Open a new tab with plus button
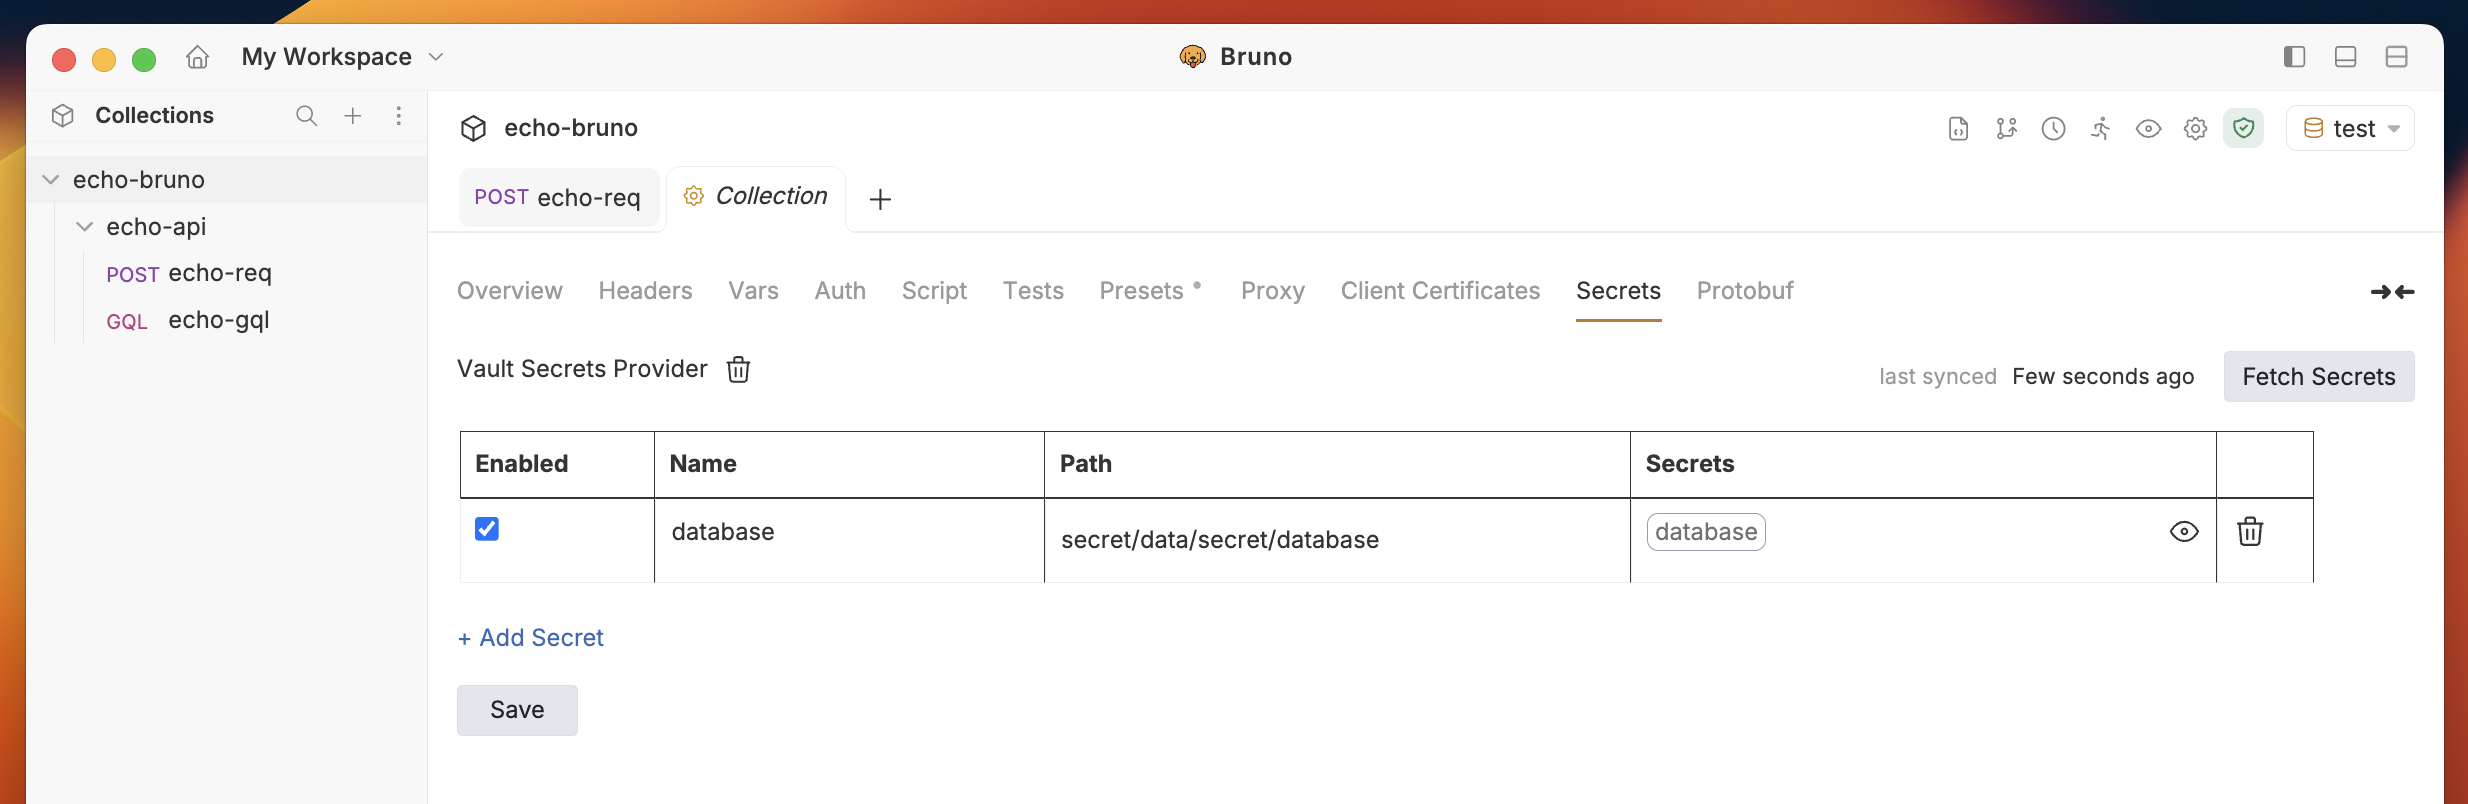 tap(880, 199)
